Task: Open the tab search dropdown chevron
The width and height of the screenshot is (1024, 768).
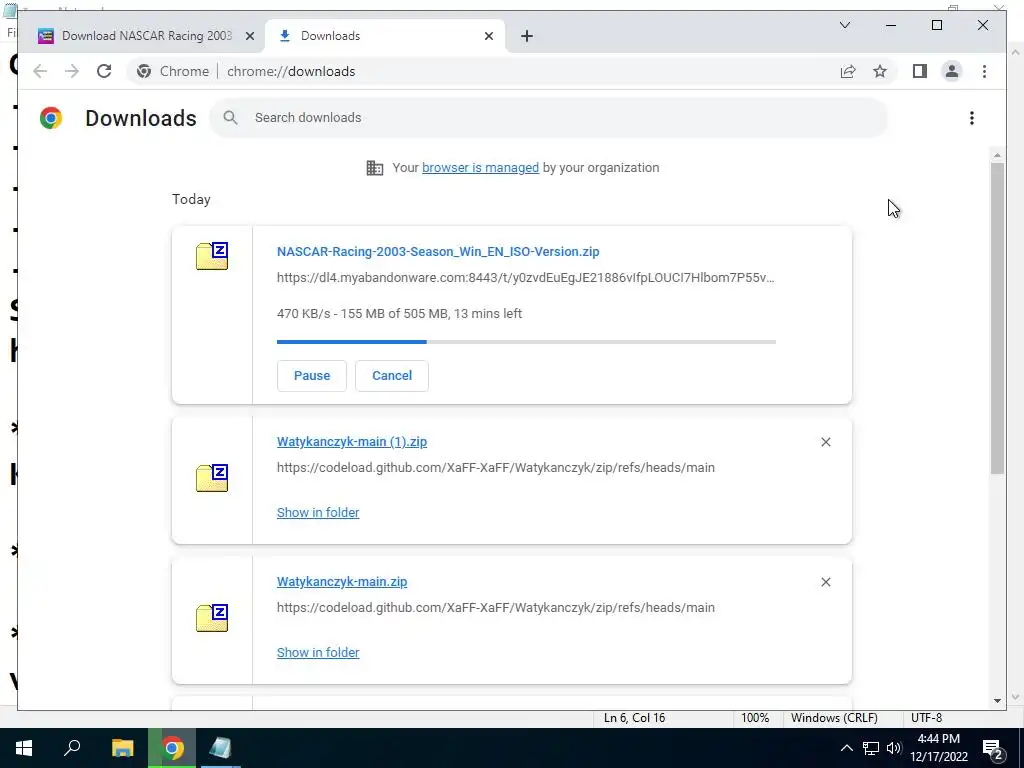Action: [844, 25]
